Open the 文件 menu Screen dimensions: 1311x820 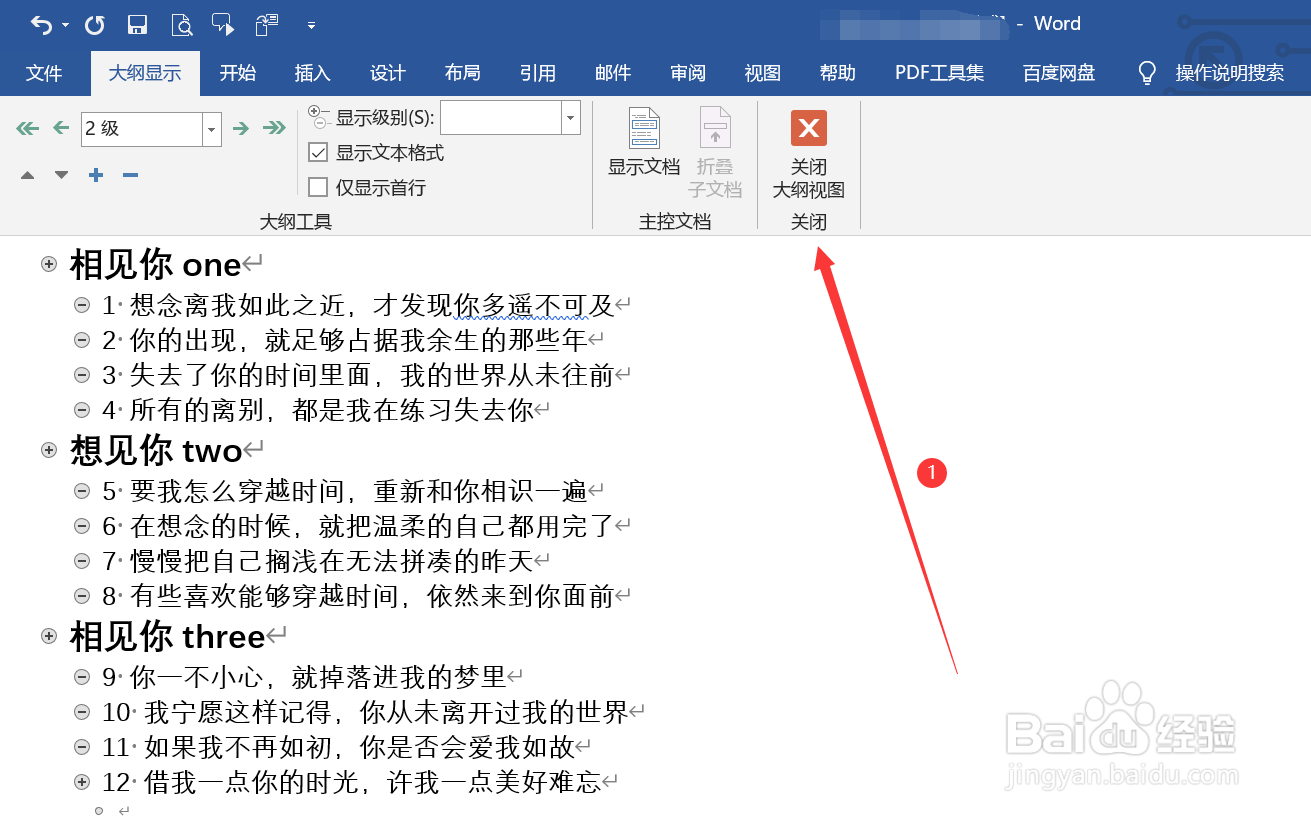45,72
